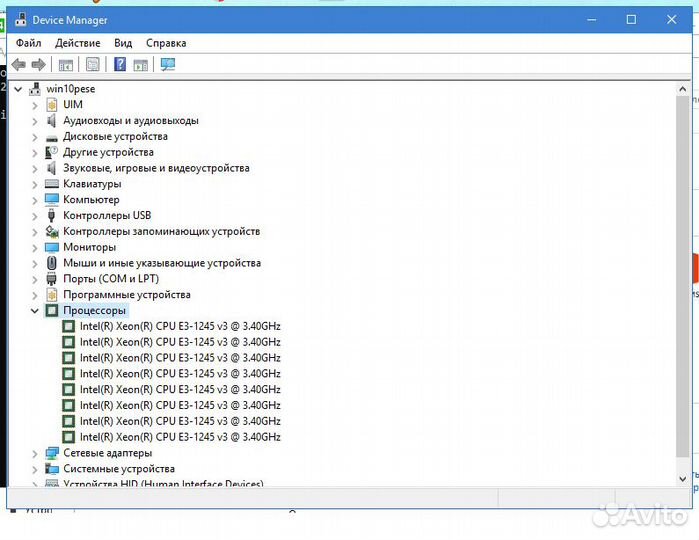Image resolution: width=699 pixels, height=540 pixels.
Task: Click the storage controller icon
Action: [x=52, y=231]
